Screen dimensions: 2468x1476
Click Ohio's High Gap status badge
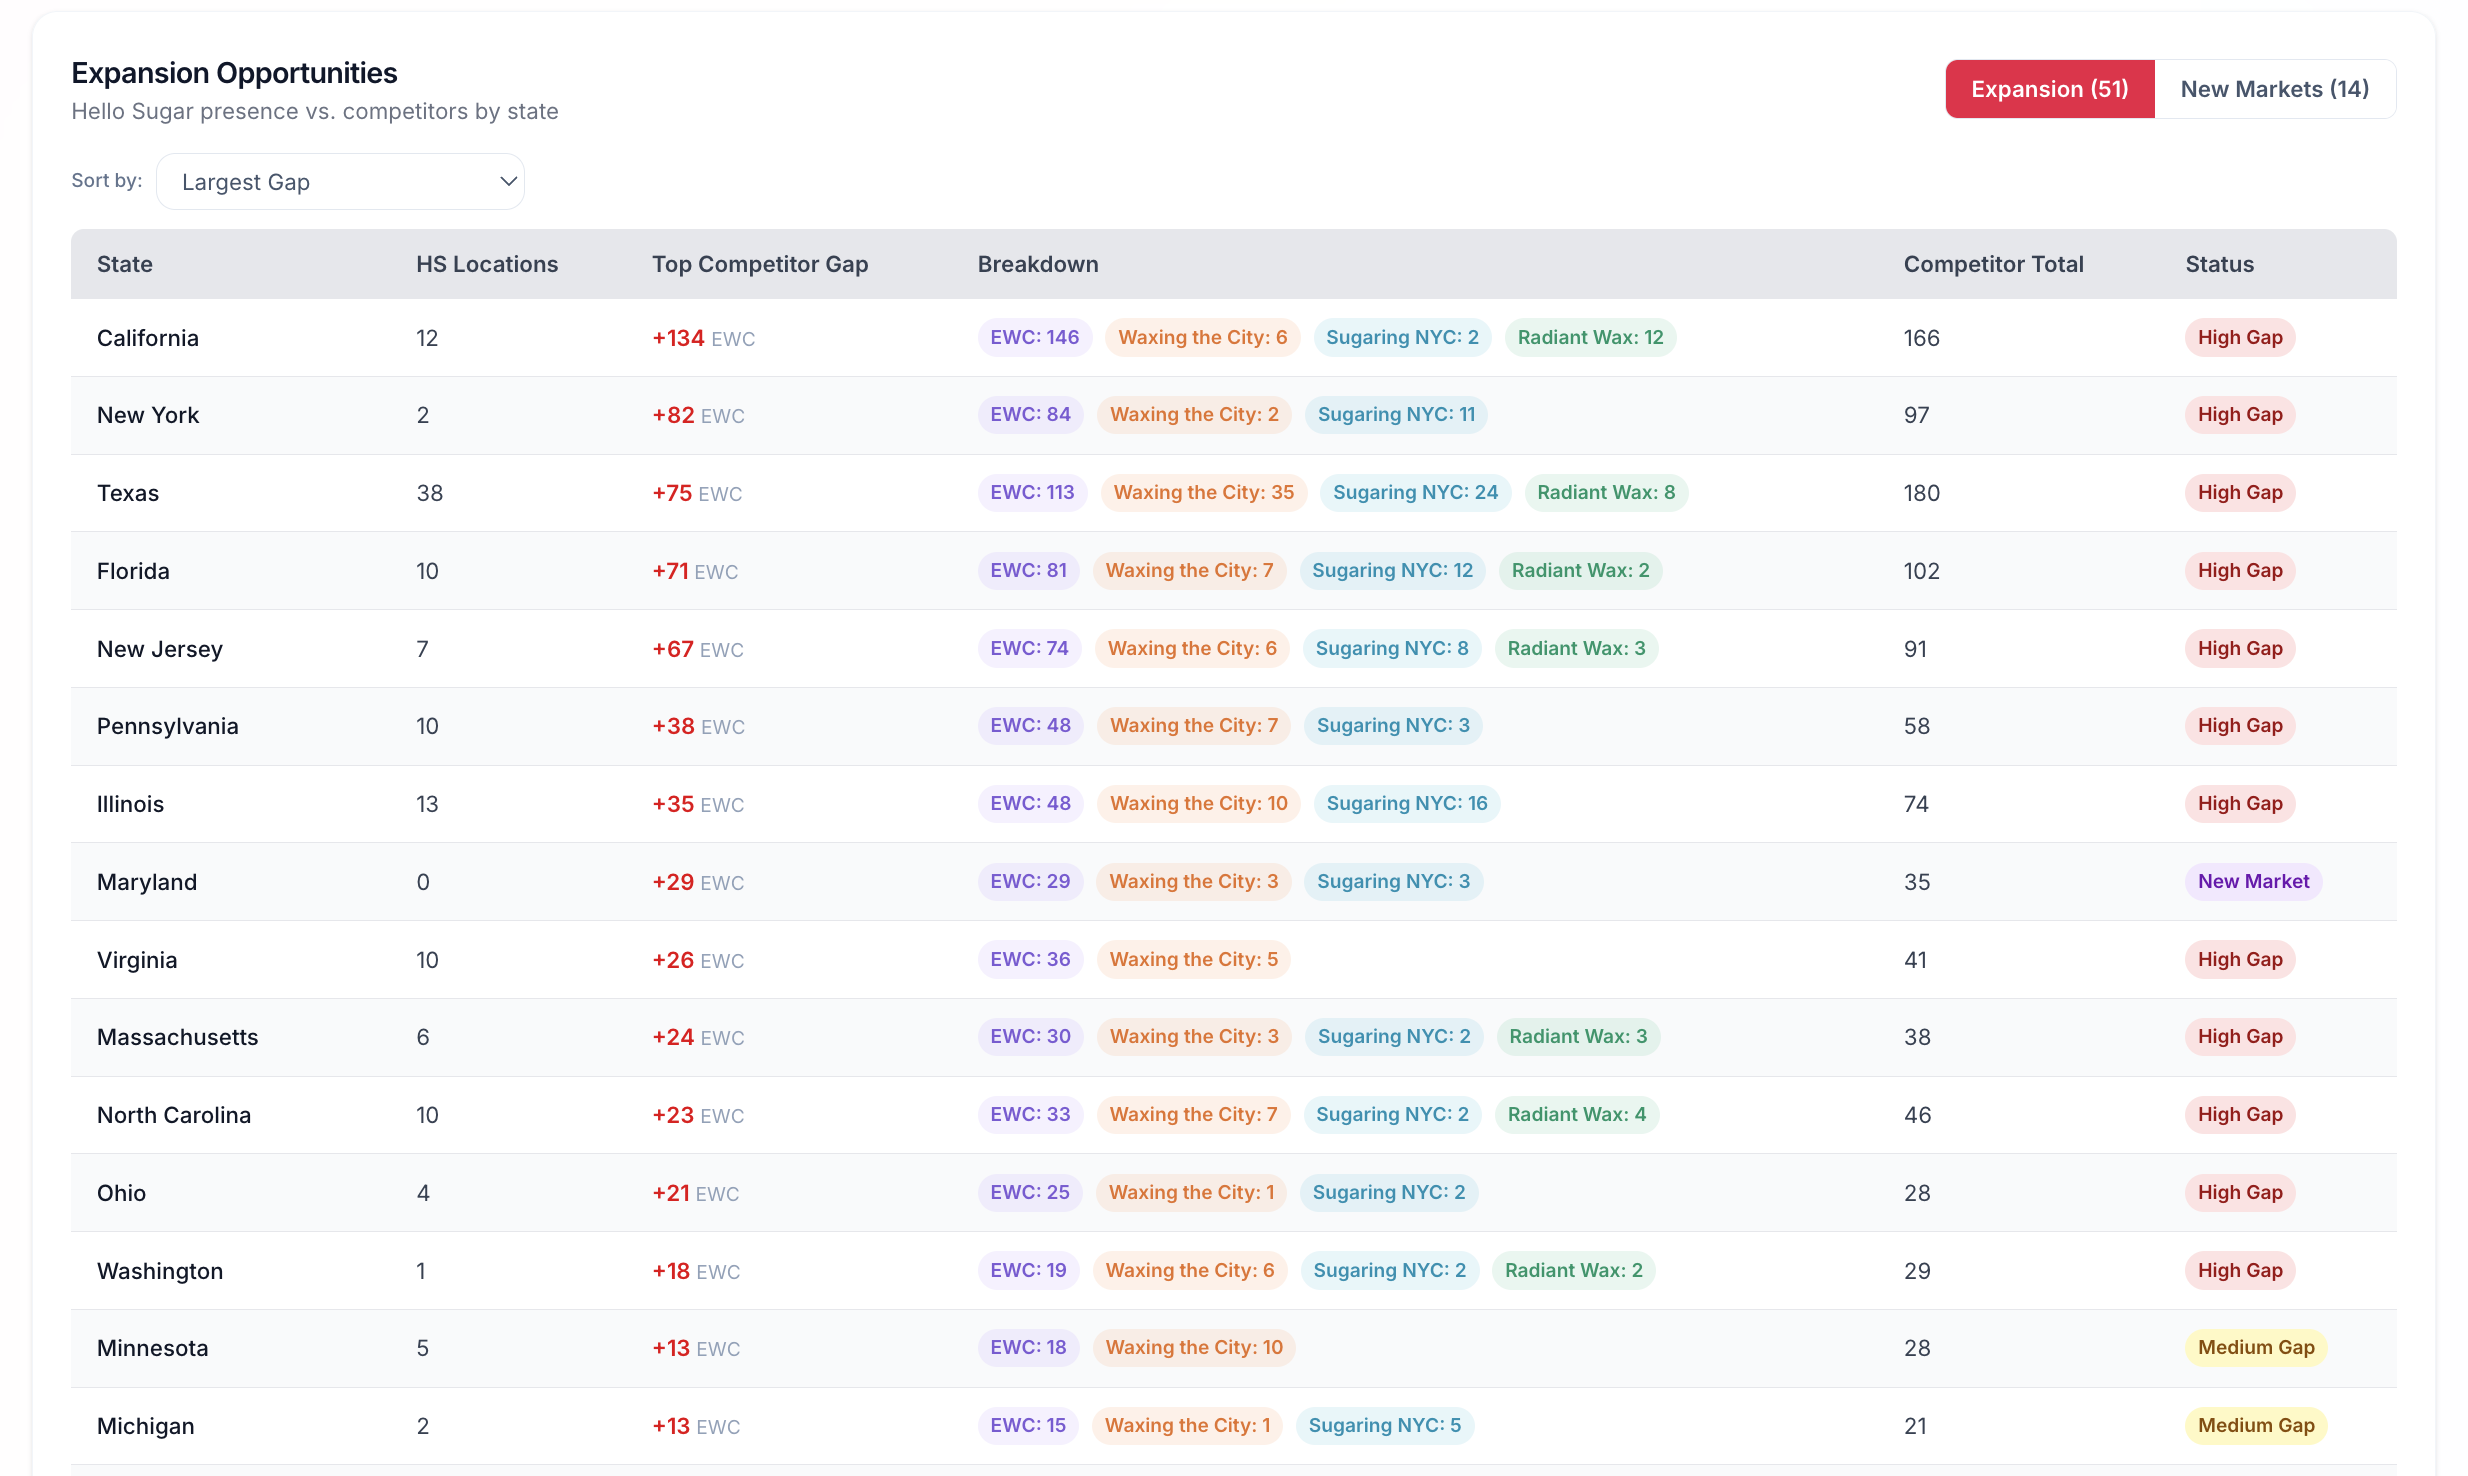point(2240,1193)
